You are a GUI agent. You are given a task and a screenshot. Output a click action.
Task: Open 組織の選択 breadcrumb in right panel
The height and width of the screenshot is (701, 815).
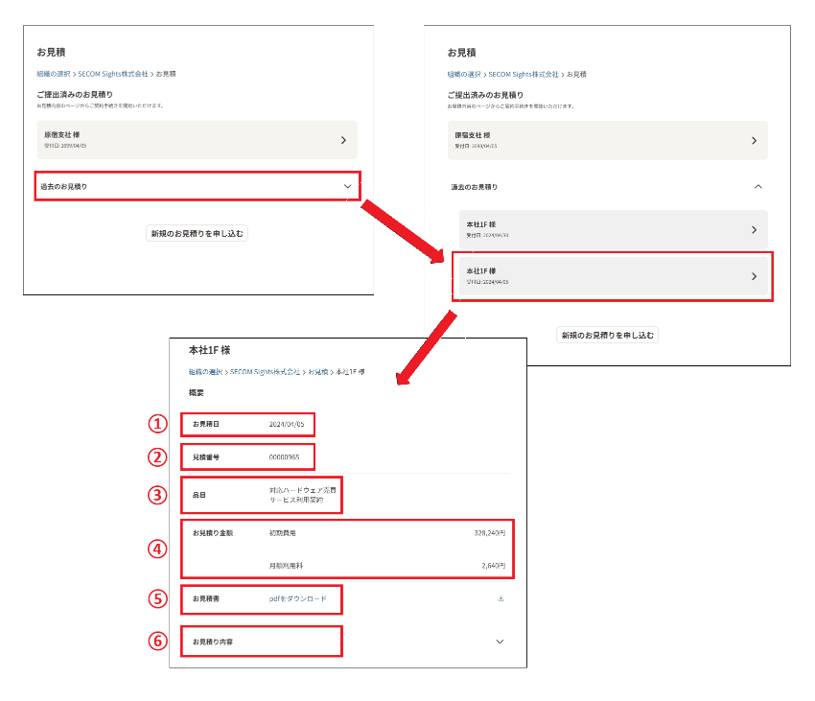pos(464,74)
